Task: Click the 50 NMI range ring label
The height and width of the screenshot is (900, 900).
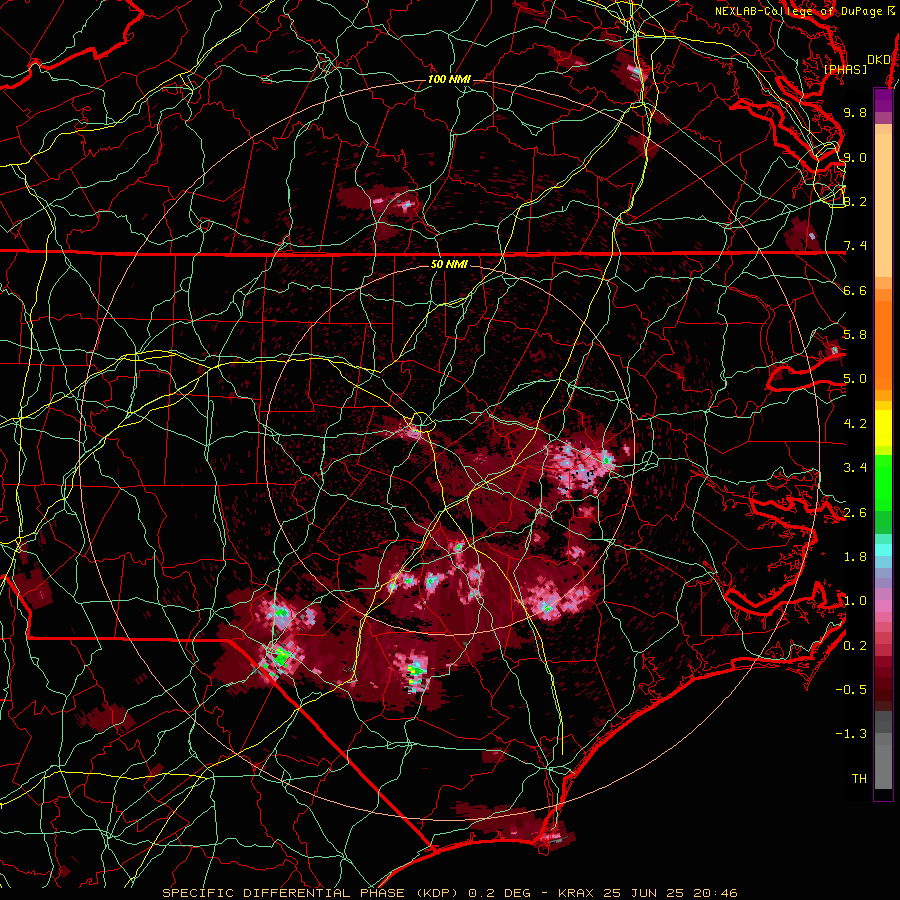Action: pyautogui.click(x=449, y=264)
